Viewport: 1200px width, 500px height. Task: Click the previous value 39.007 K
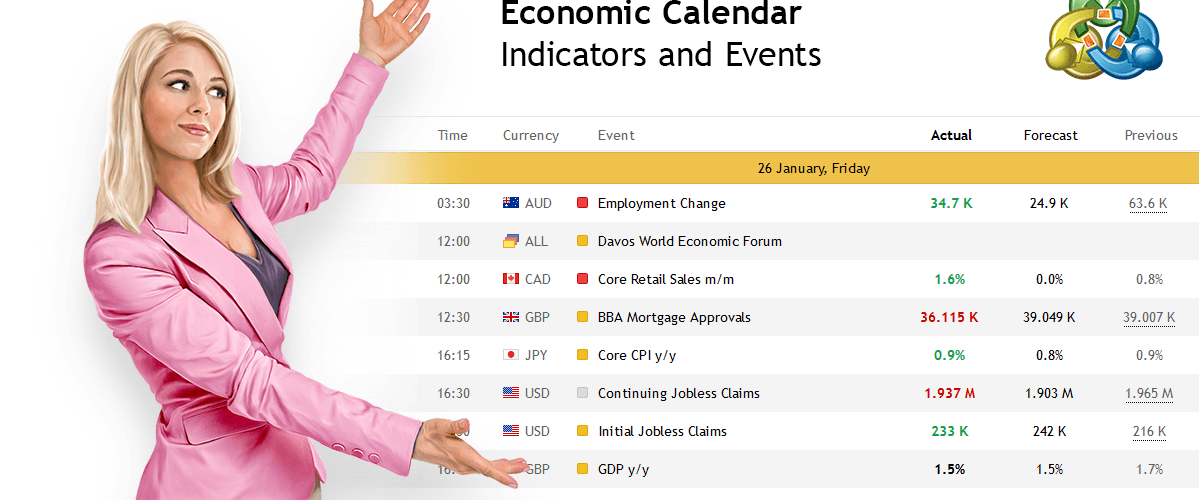tap(1149, 317)
